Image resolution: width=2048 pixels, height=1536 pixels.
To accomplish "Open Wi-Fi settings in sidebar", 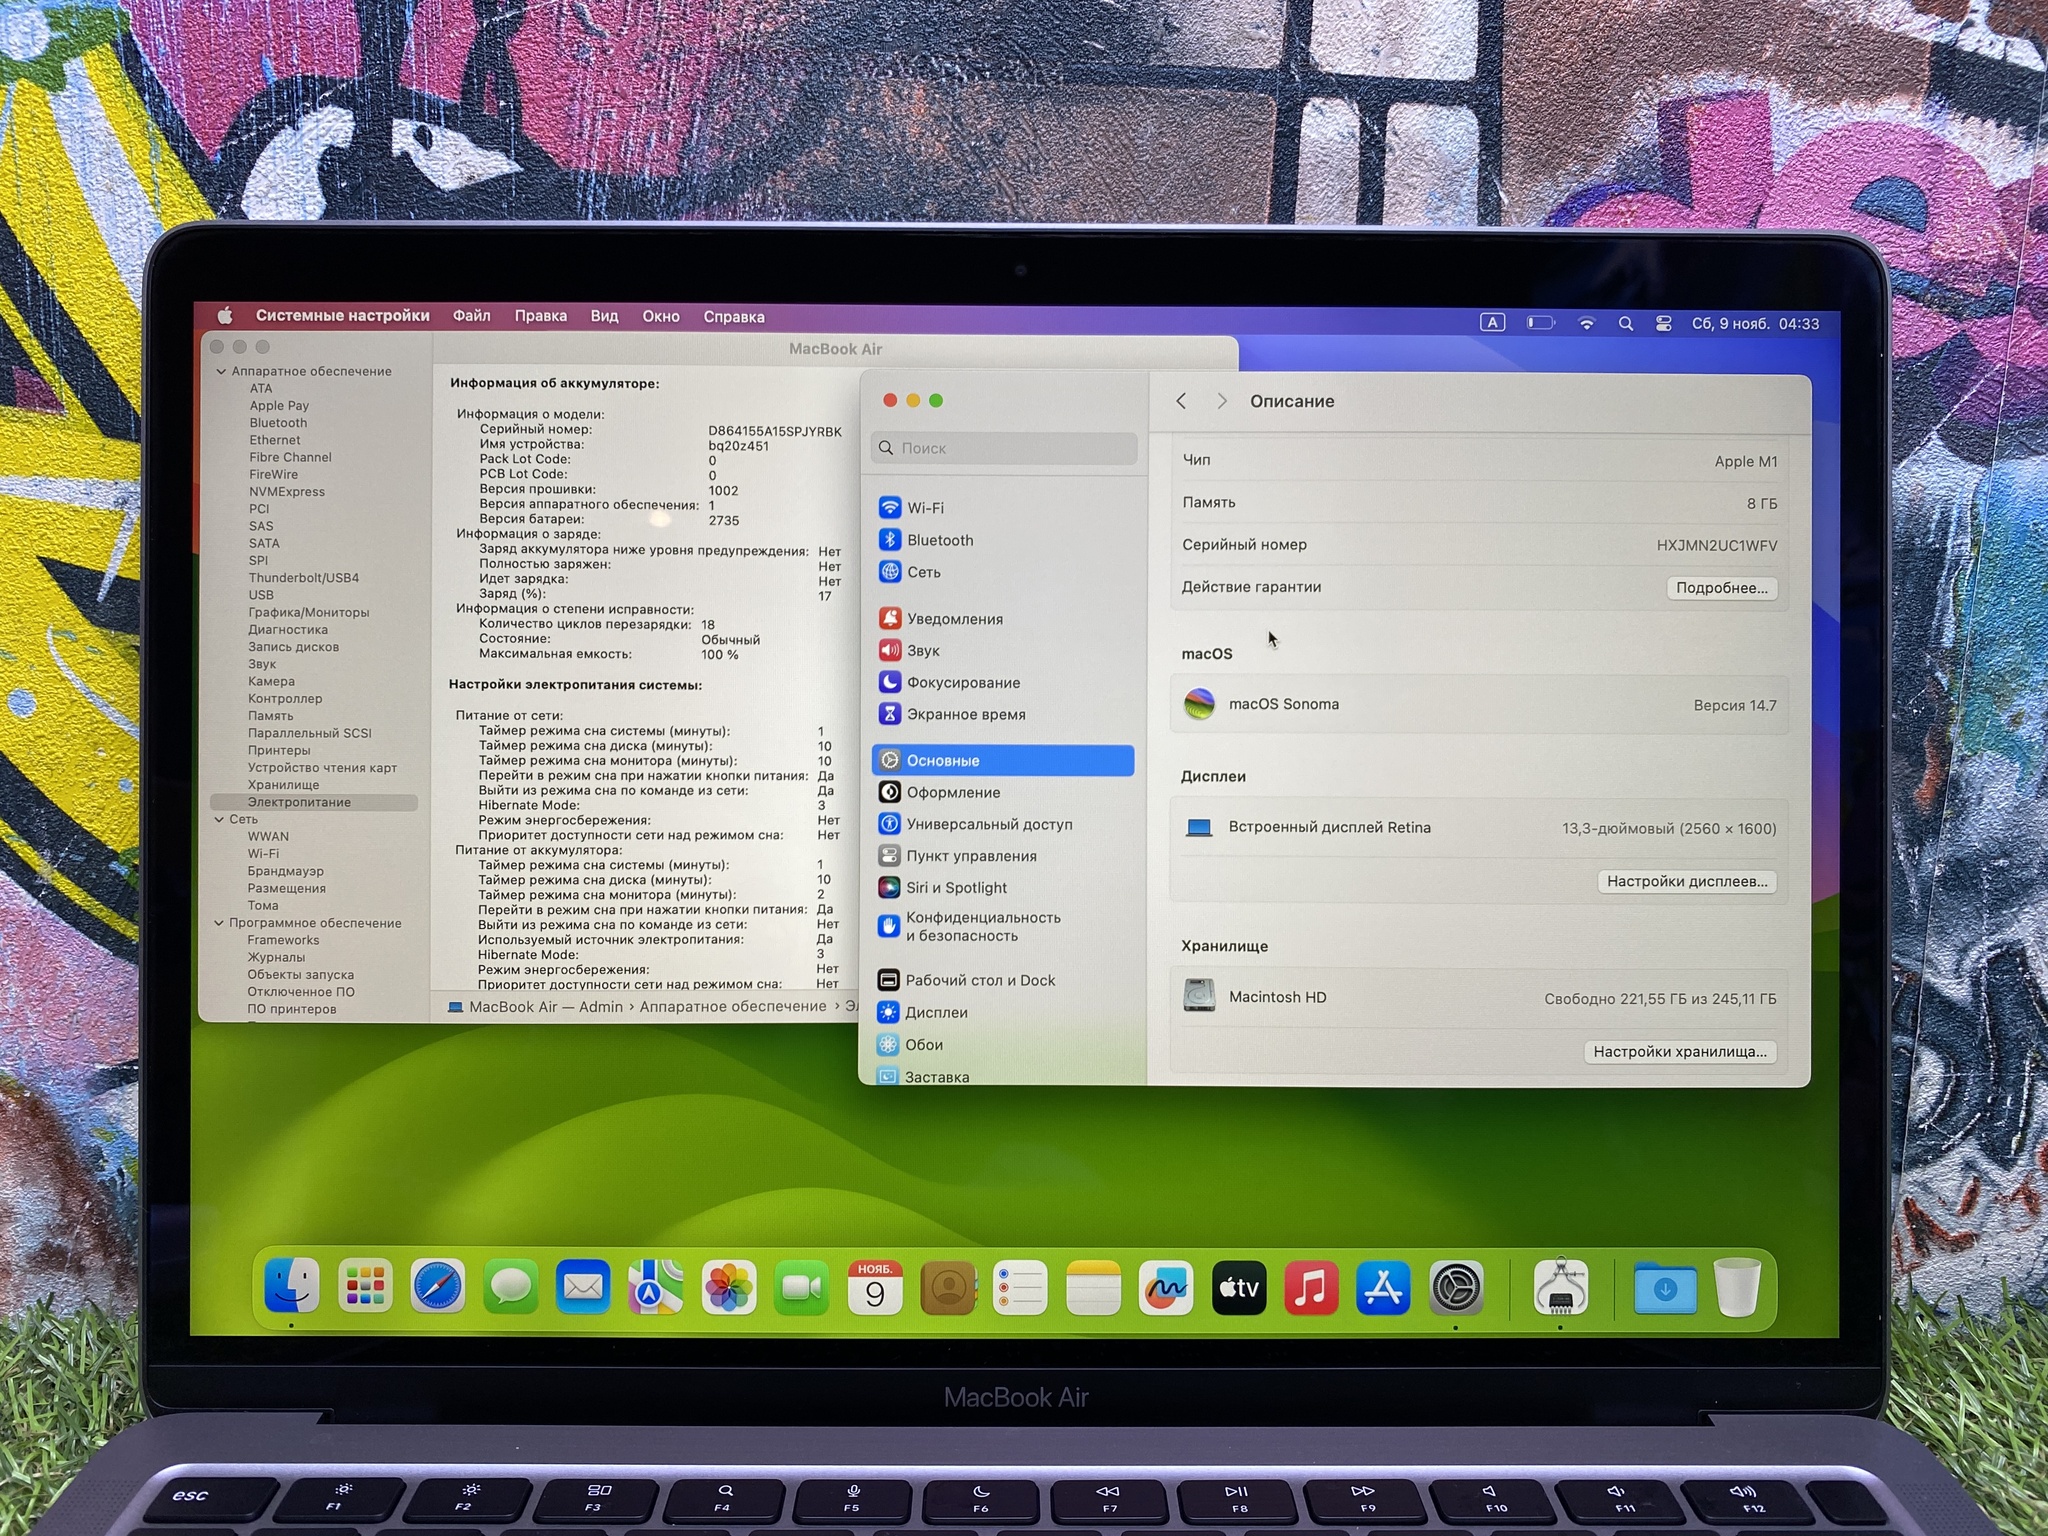I will 924,508.
